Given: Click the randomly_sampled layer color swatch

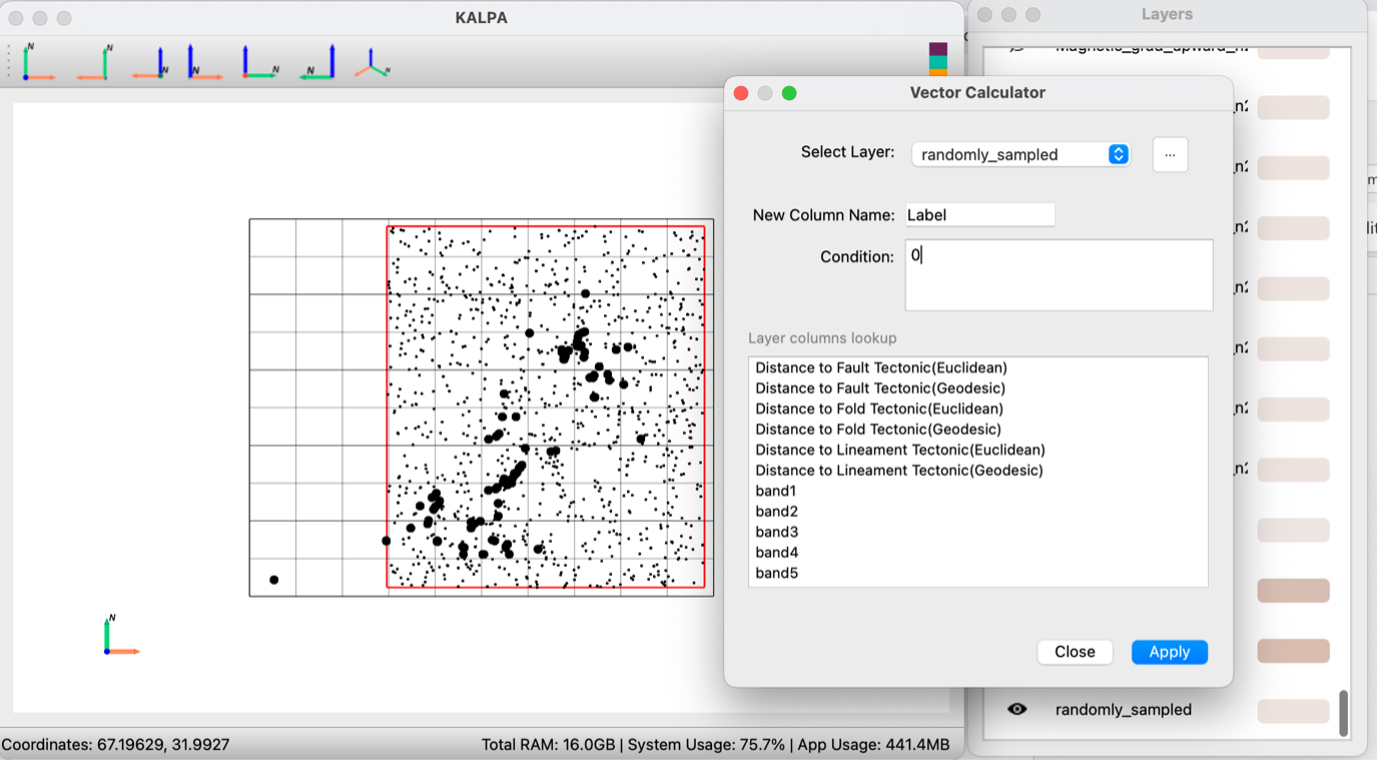Looking at the screenshot, I should [x=1293, y=711].
